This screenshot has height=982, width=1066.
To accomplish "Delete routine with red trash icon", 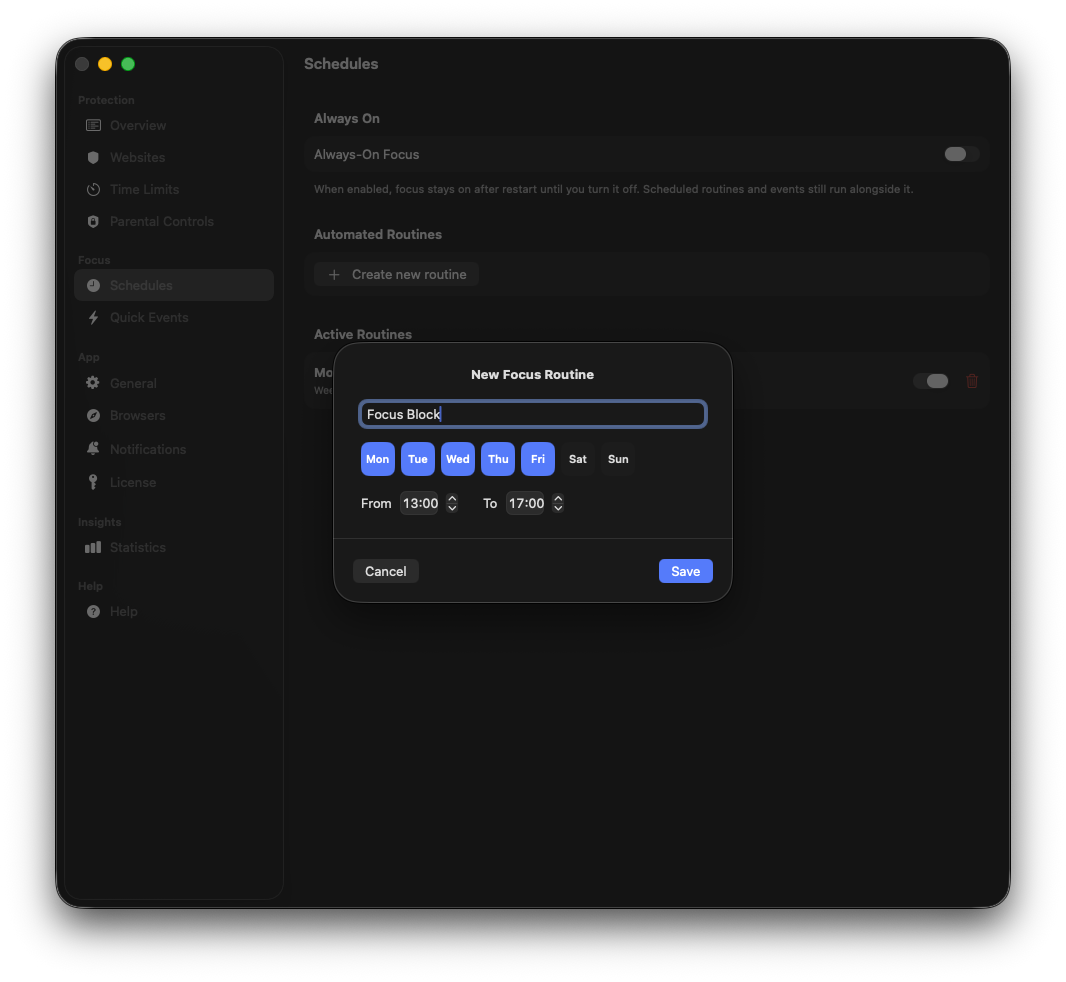I will [972, 381].
